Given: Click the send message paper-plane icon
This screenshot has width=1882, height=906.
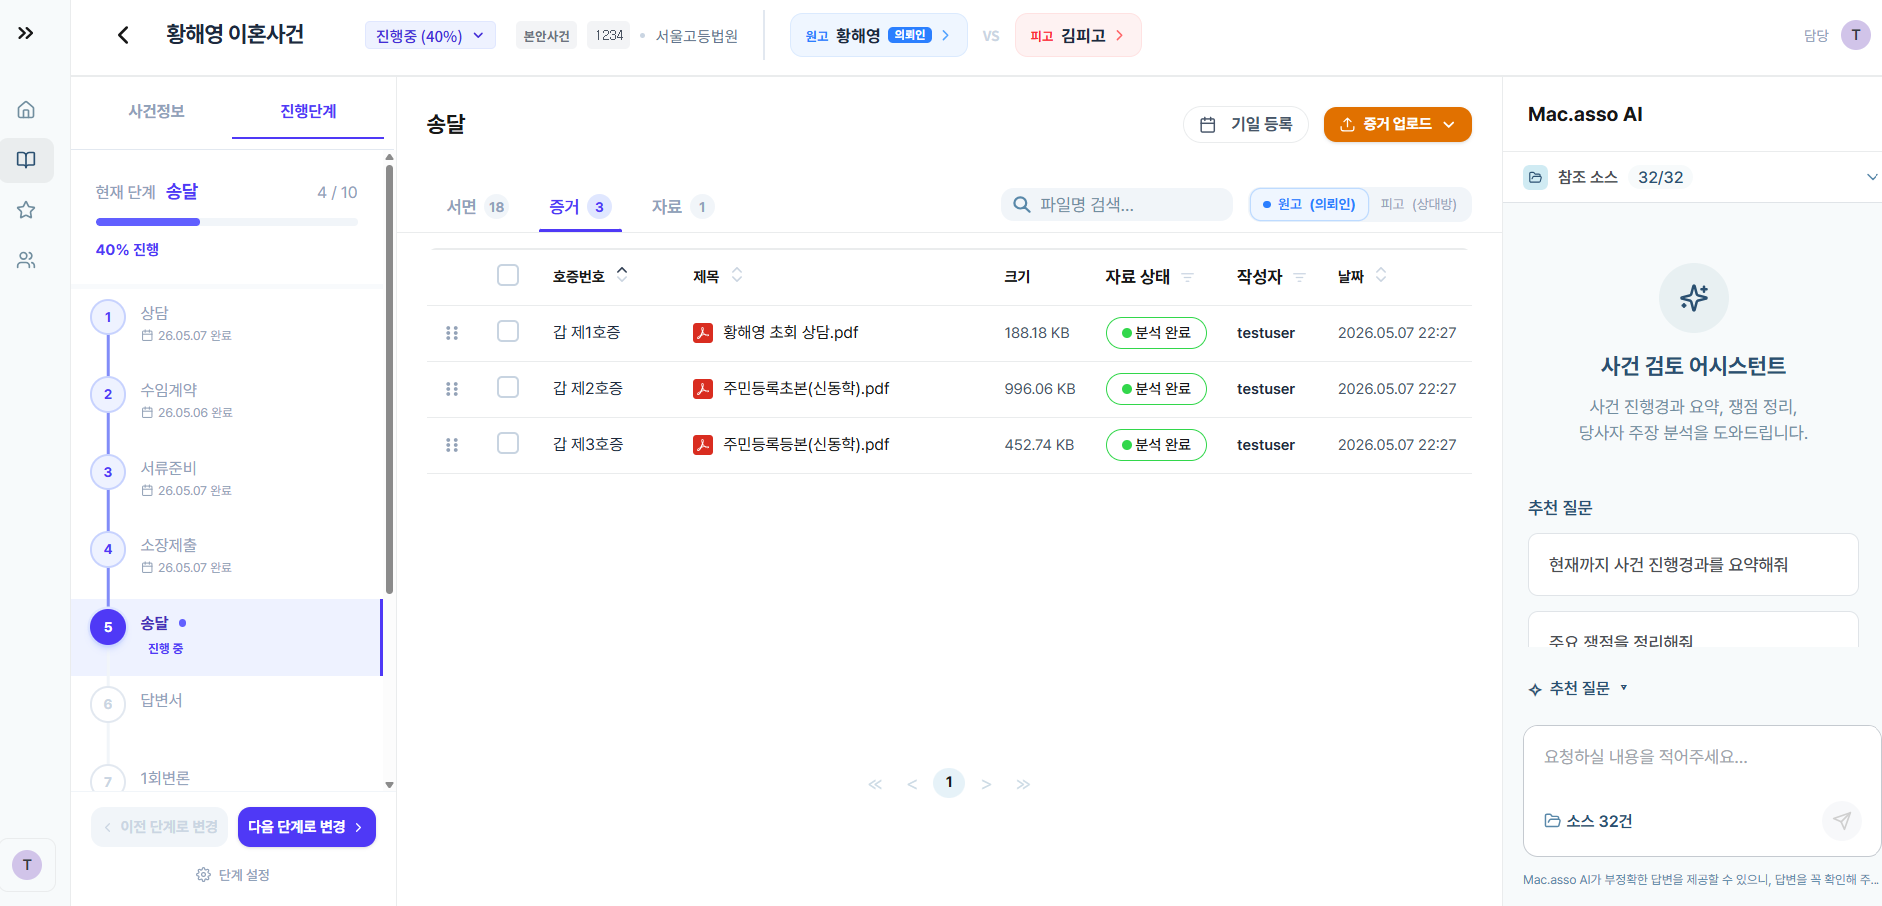Looking at the screenshot, I should pyautogui.click(x=1842, y=821).
